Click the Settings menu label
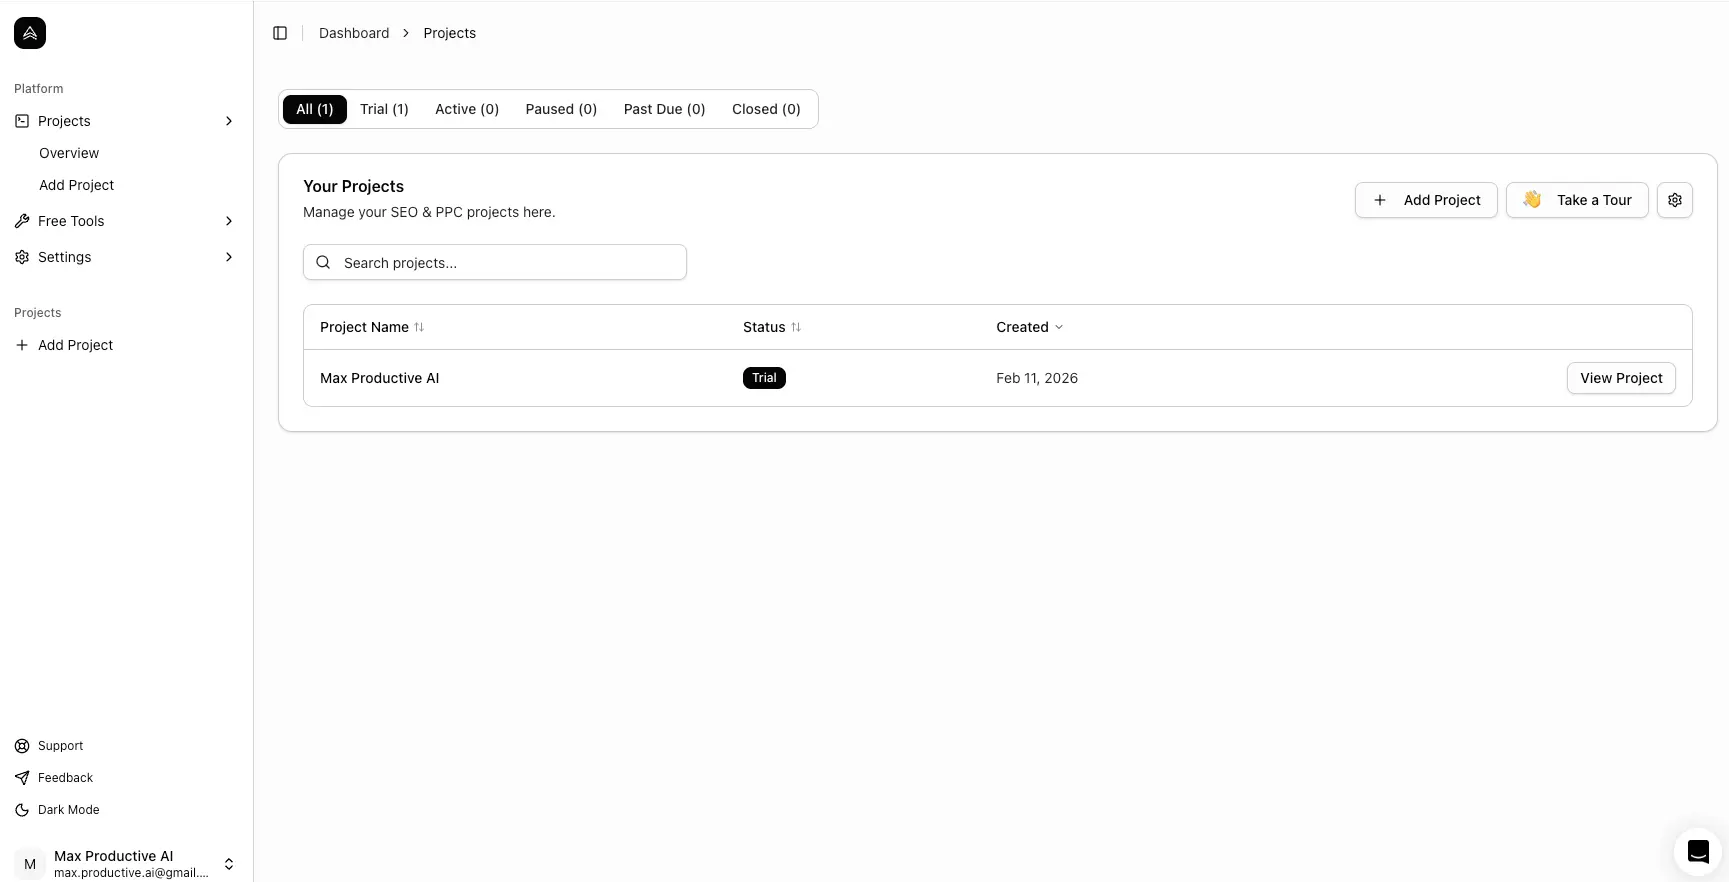Screen dimensions: 1729x882 click(65, 257)
